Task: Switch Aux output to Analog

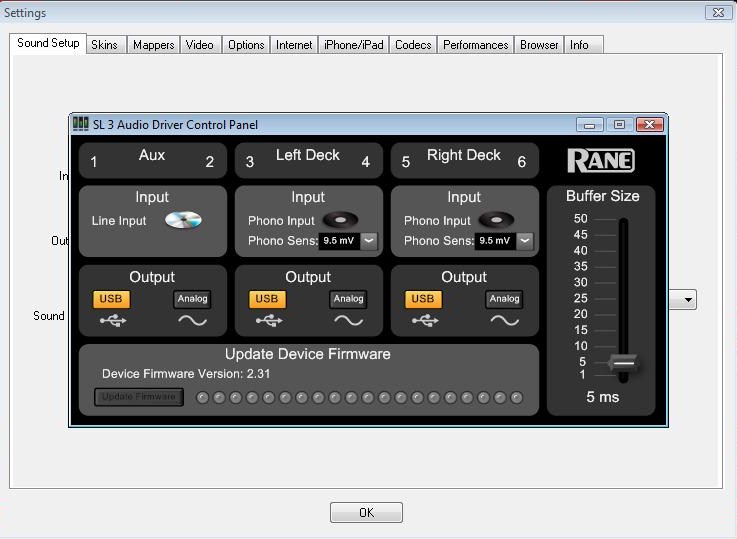Action: (x=192, y=299)
